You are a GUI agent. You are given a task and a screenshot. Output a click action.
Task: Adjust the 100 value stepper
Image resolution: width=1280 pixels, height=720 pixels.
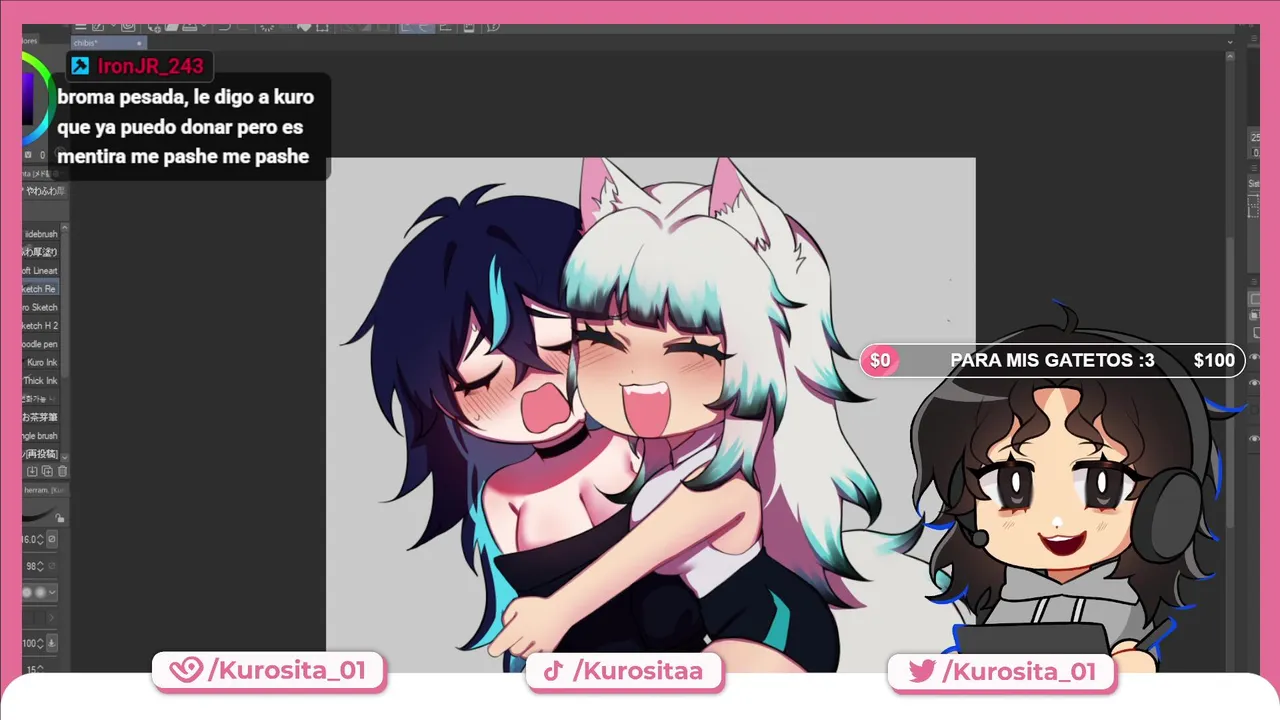tap(40, 642)
